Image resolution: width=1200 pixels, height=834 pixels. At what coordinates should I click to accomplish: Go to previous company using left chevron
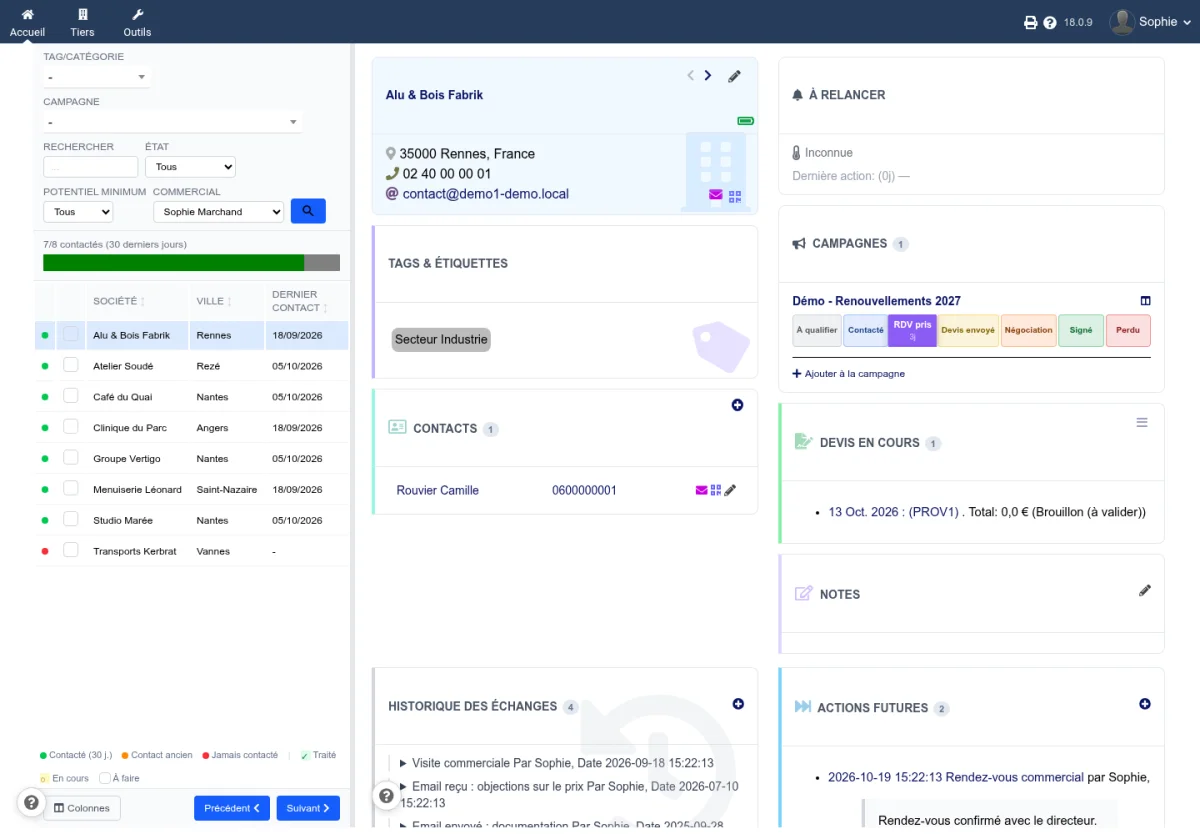point(690,75)
